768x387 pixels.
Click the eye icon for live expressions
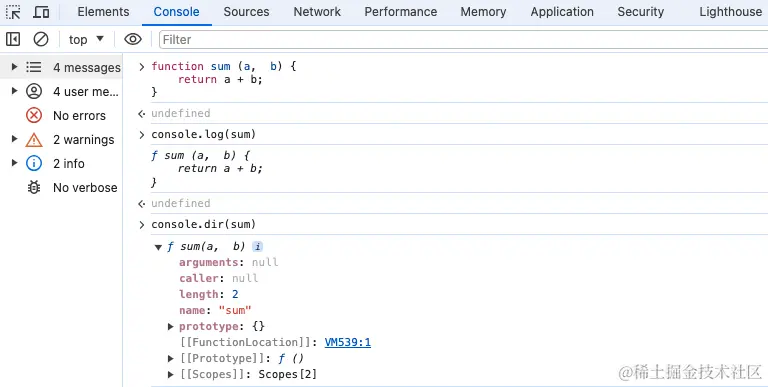click(133, 39)
